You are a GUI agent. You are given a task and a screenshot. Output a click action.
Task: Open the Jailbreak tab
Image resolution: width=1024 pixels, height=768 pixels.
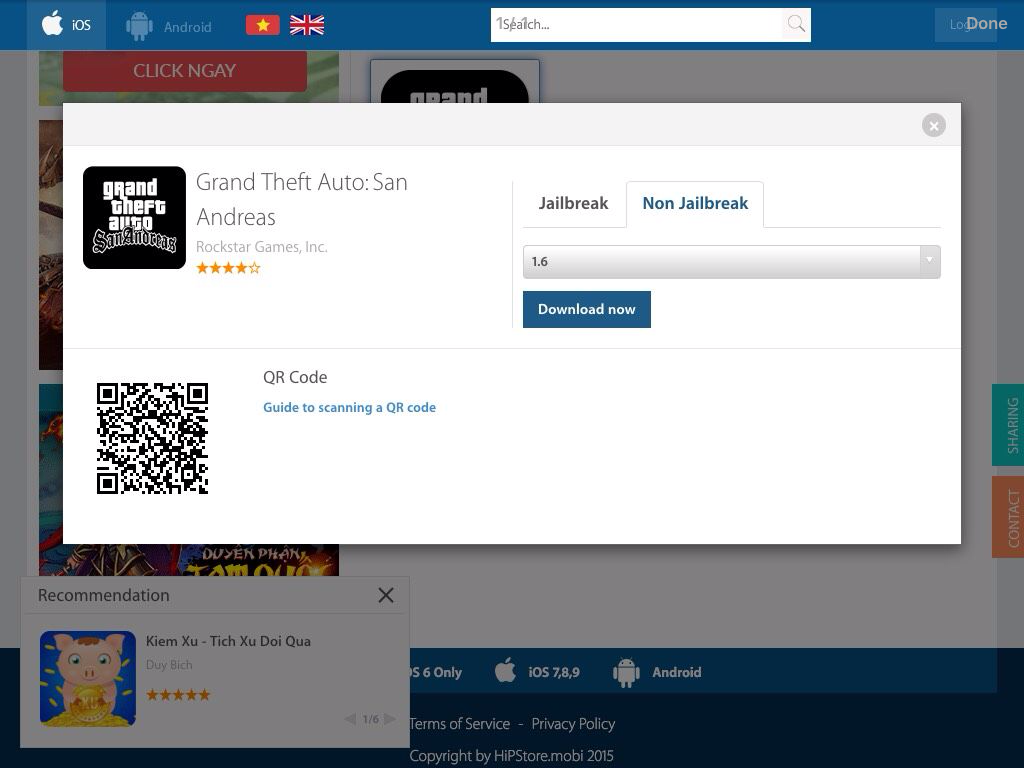point(573,203)
